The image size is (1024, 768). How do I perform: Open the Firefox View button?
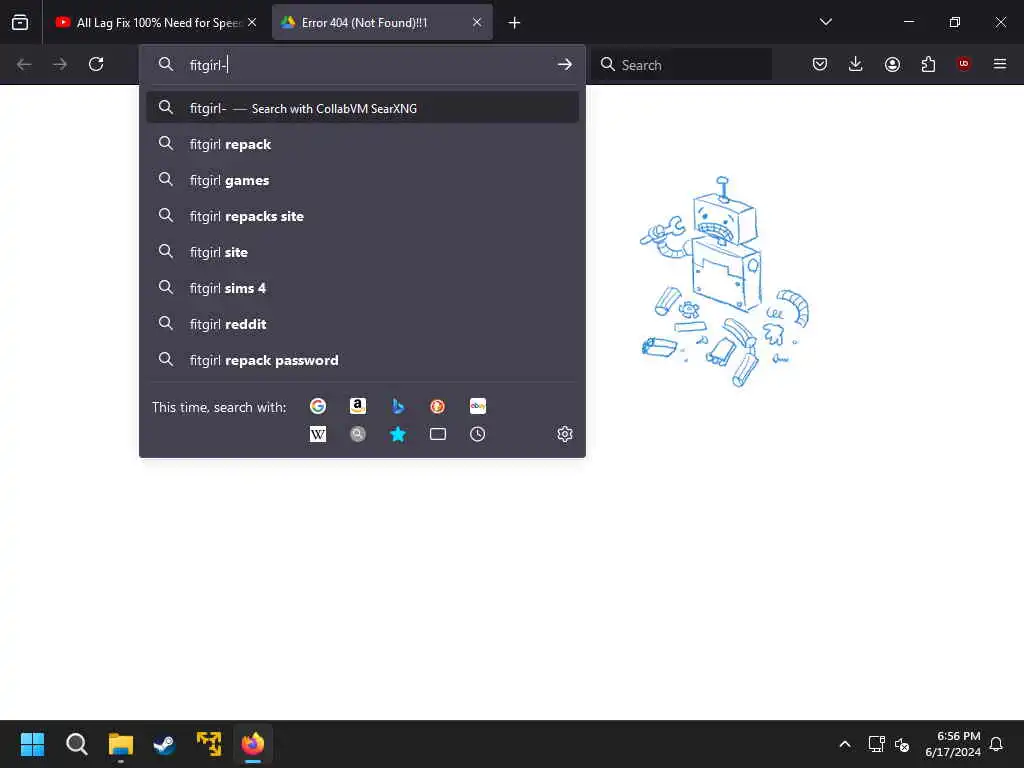(20, 22)
